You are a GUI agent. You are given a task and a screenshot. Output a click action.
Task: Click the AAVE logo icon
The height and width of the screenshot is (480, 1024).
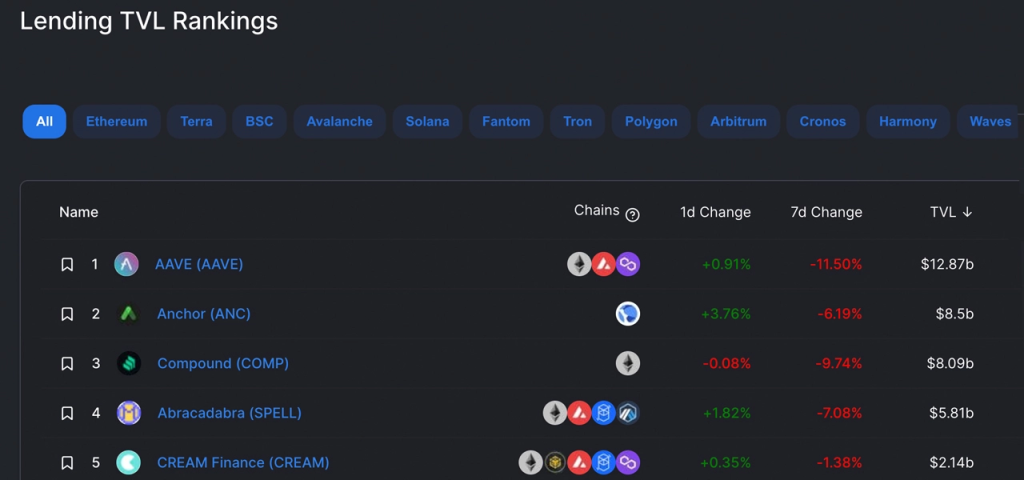tap(126, 264)
